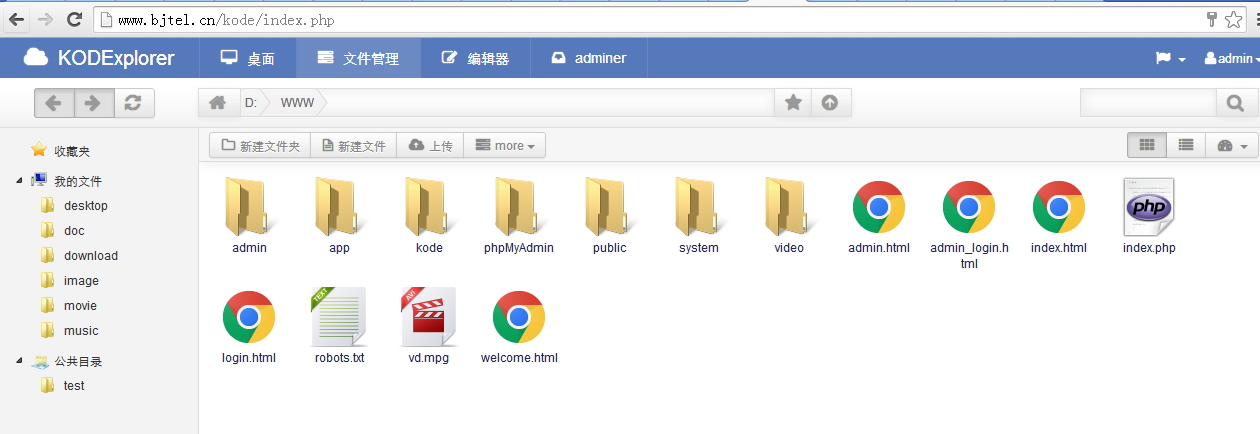This screenshot has width=1260, height=434.
Task: Open the app folder icon
Action: coord(338,207)
